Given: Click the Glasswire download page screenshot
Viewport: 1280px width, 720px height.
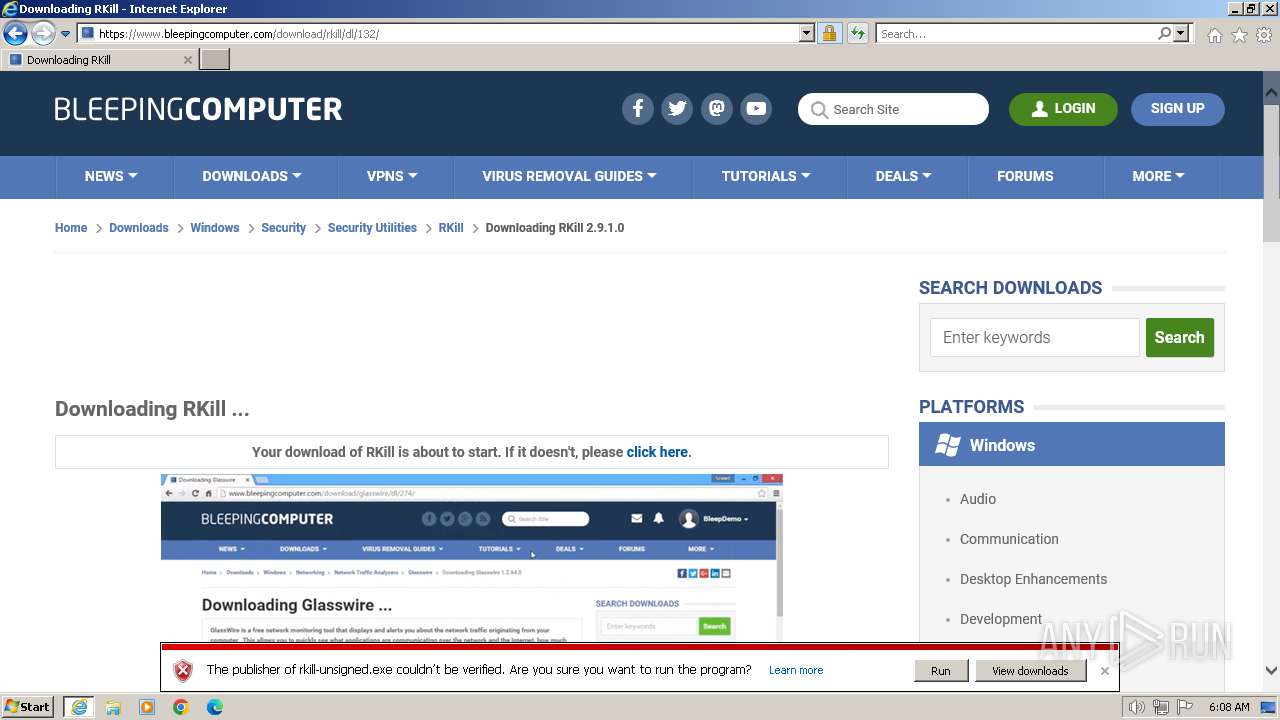Looking at the screenshot, I should tap(472, 558).
